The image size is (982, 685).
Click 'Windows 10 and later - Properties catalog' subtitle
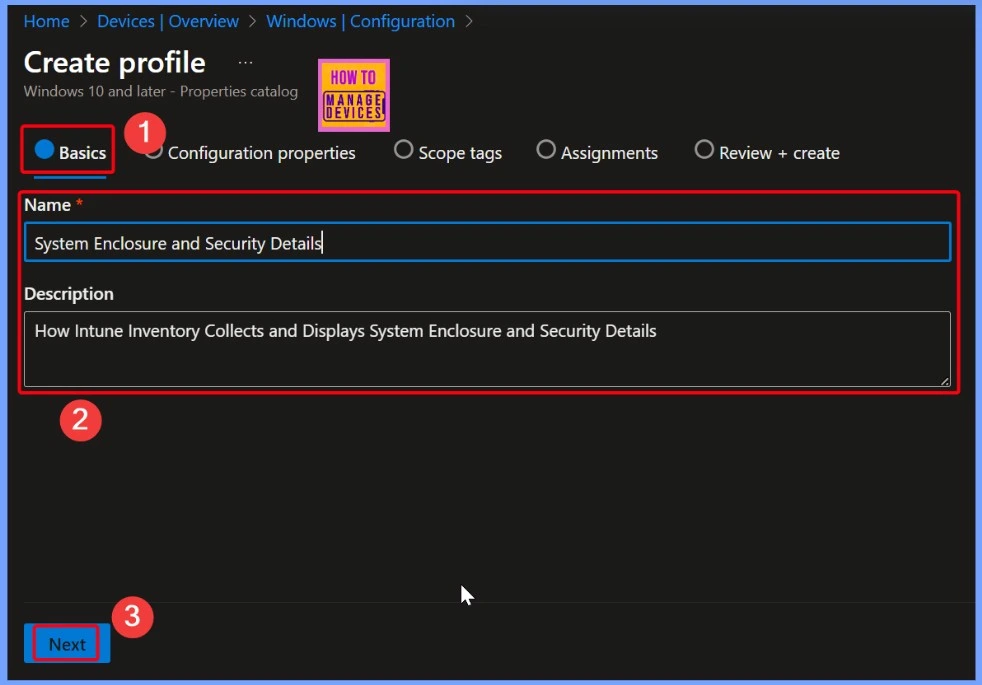point(161,91)
